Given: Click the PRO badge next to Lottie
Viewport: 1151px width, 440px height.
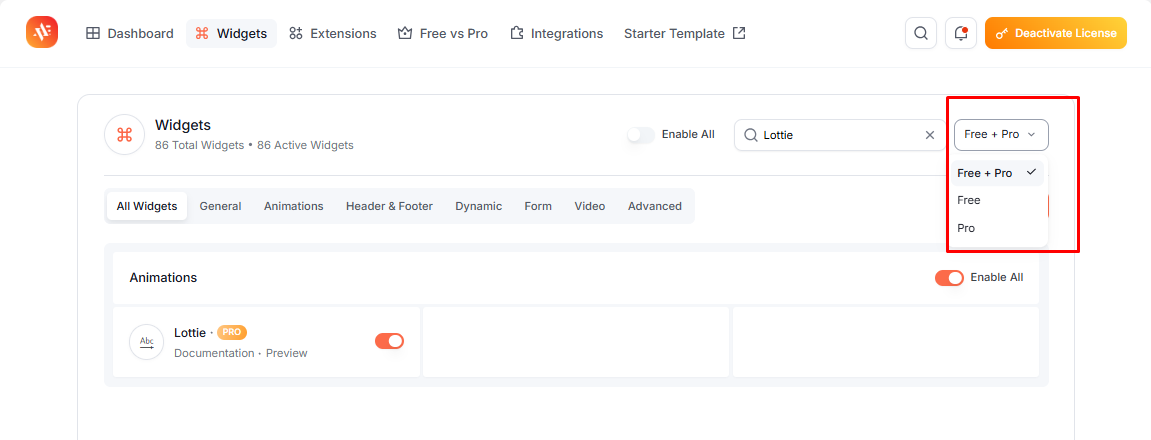Looking at the screenshot, I should click(x=232, y=333).
